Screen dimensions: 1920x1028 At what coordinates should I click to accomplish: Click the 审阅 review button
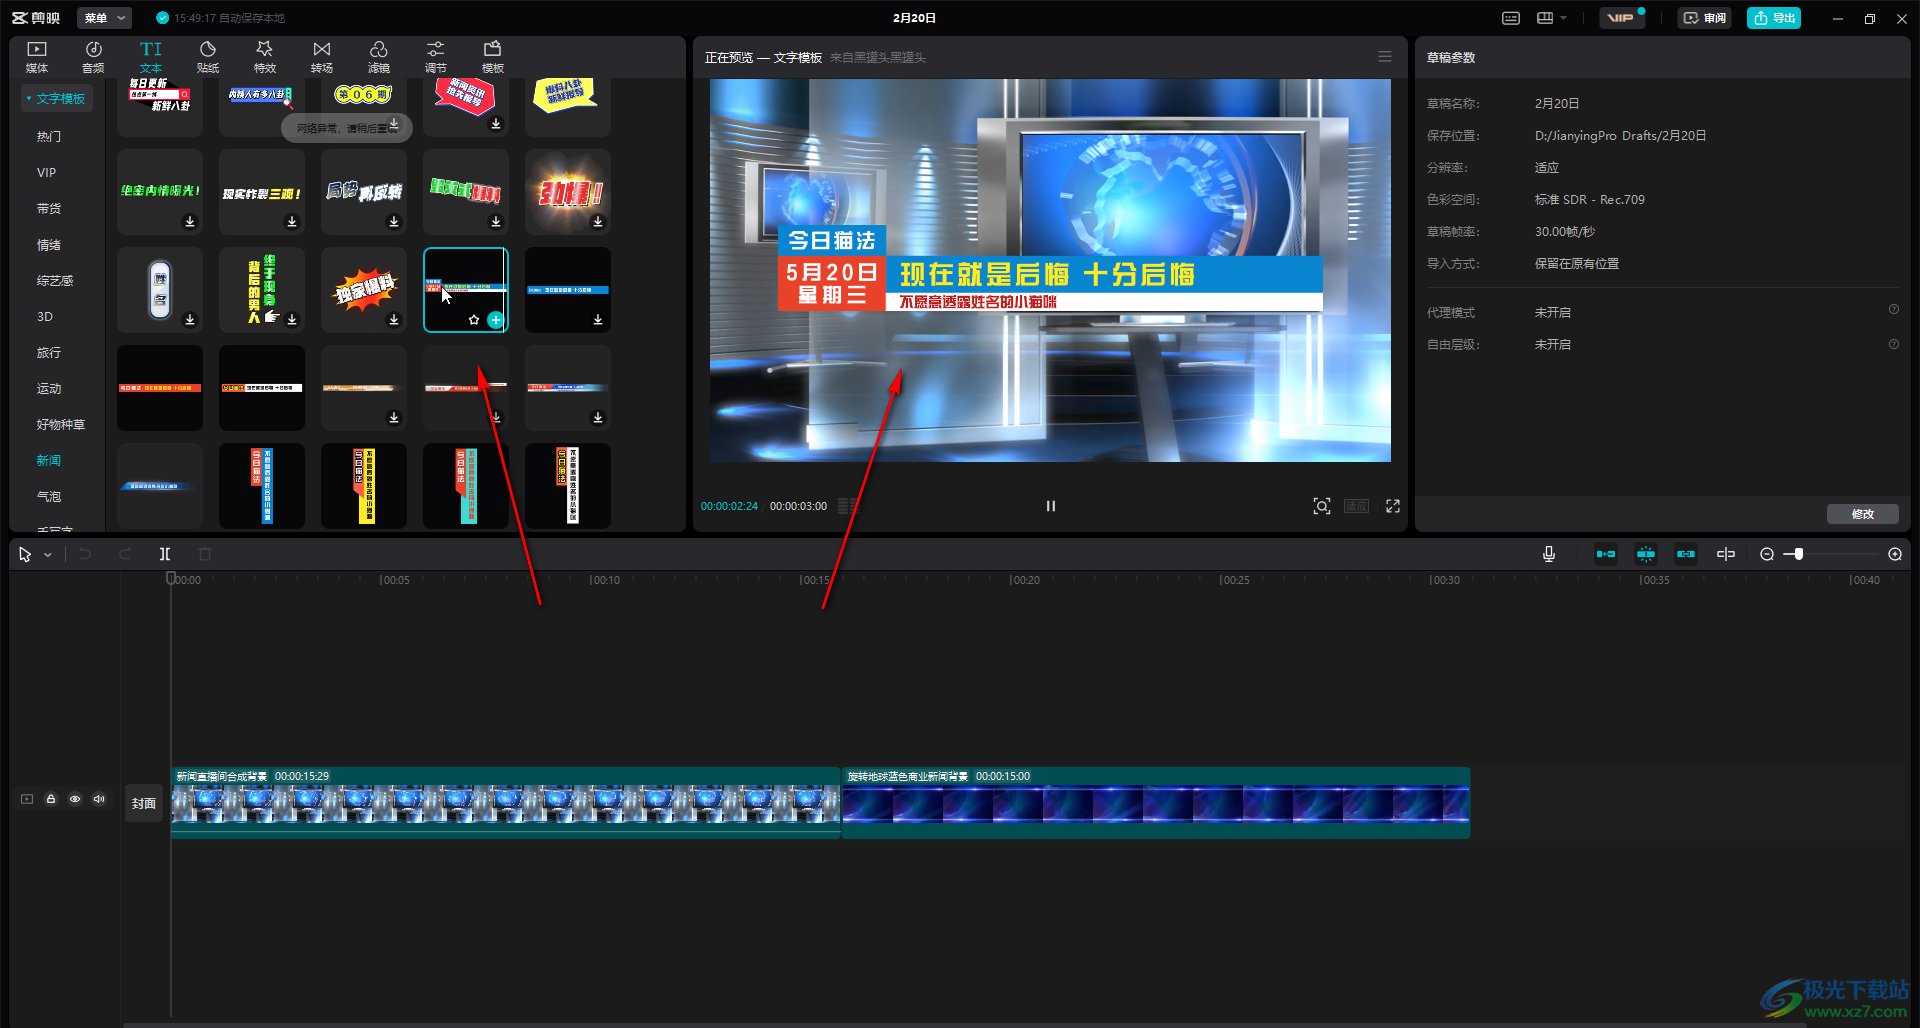pos(1705,18)
